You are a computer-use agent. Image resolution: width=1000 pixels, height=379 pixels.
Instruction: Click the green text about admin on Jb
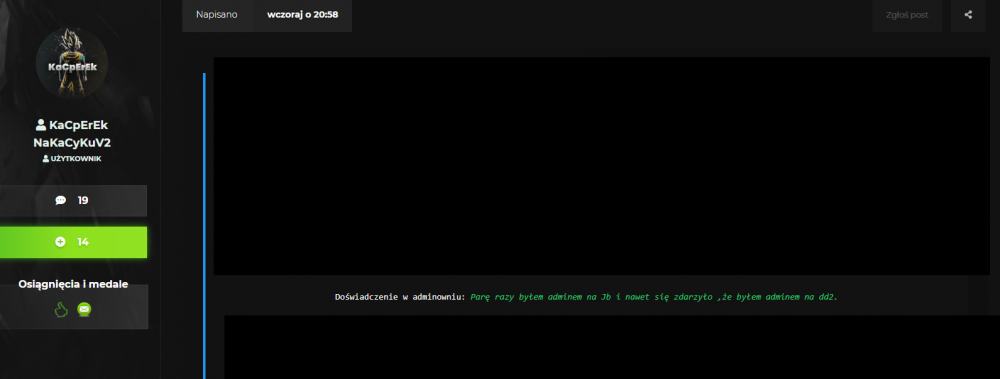point(654,297)
